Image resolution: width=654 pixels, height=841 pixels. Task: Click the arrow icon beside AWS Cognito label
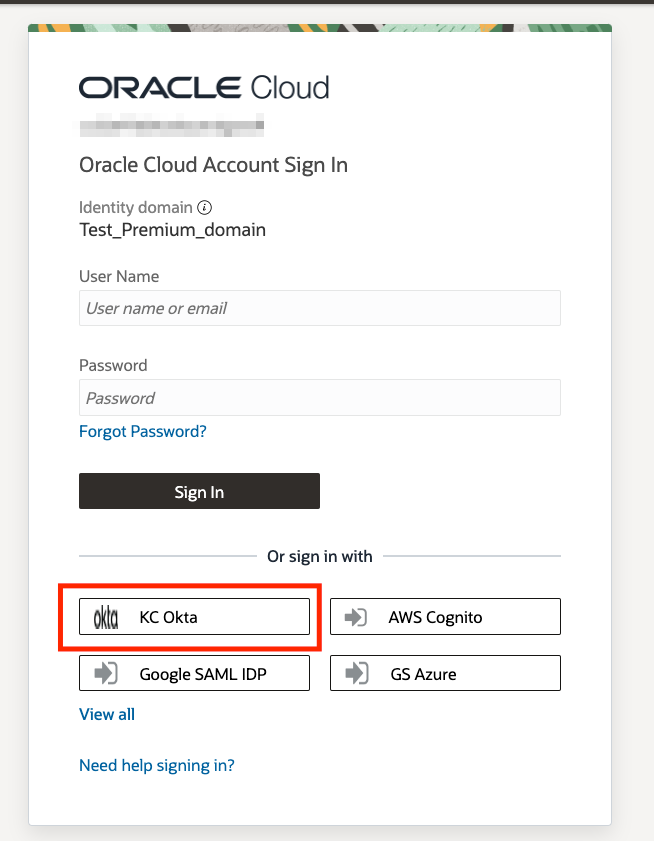point(354,616)
